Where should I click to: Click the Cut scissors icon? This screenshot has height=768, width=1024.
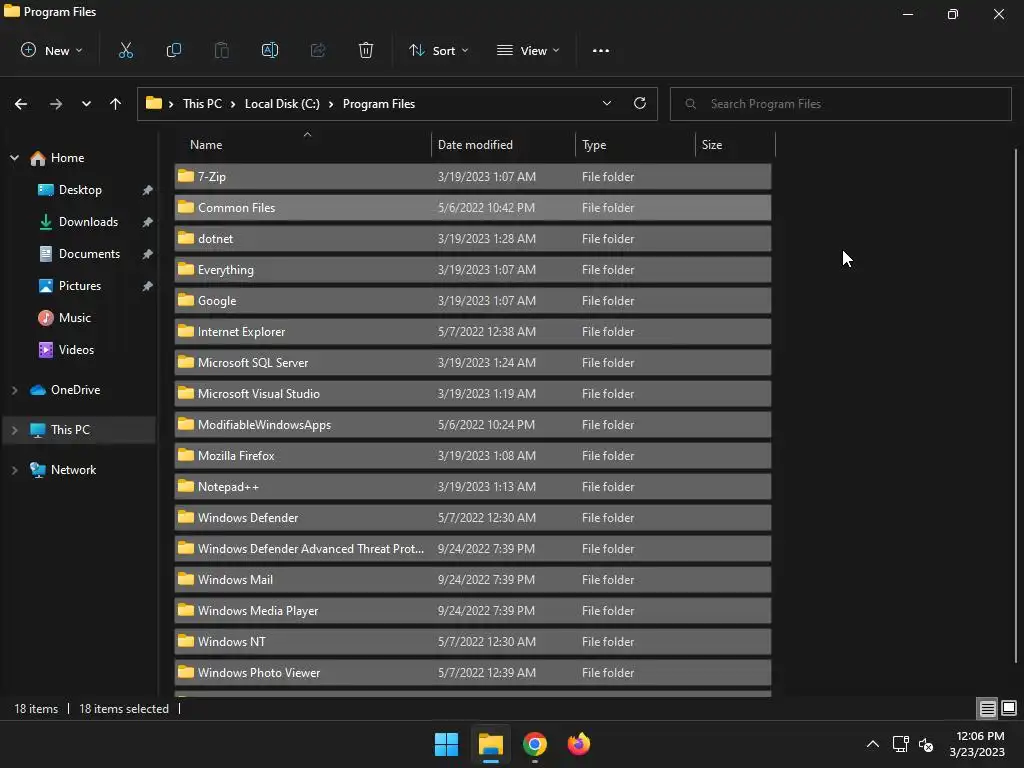point(126,50)
